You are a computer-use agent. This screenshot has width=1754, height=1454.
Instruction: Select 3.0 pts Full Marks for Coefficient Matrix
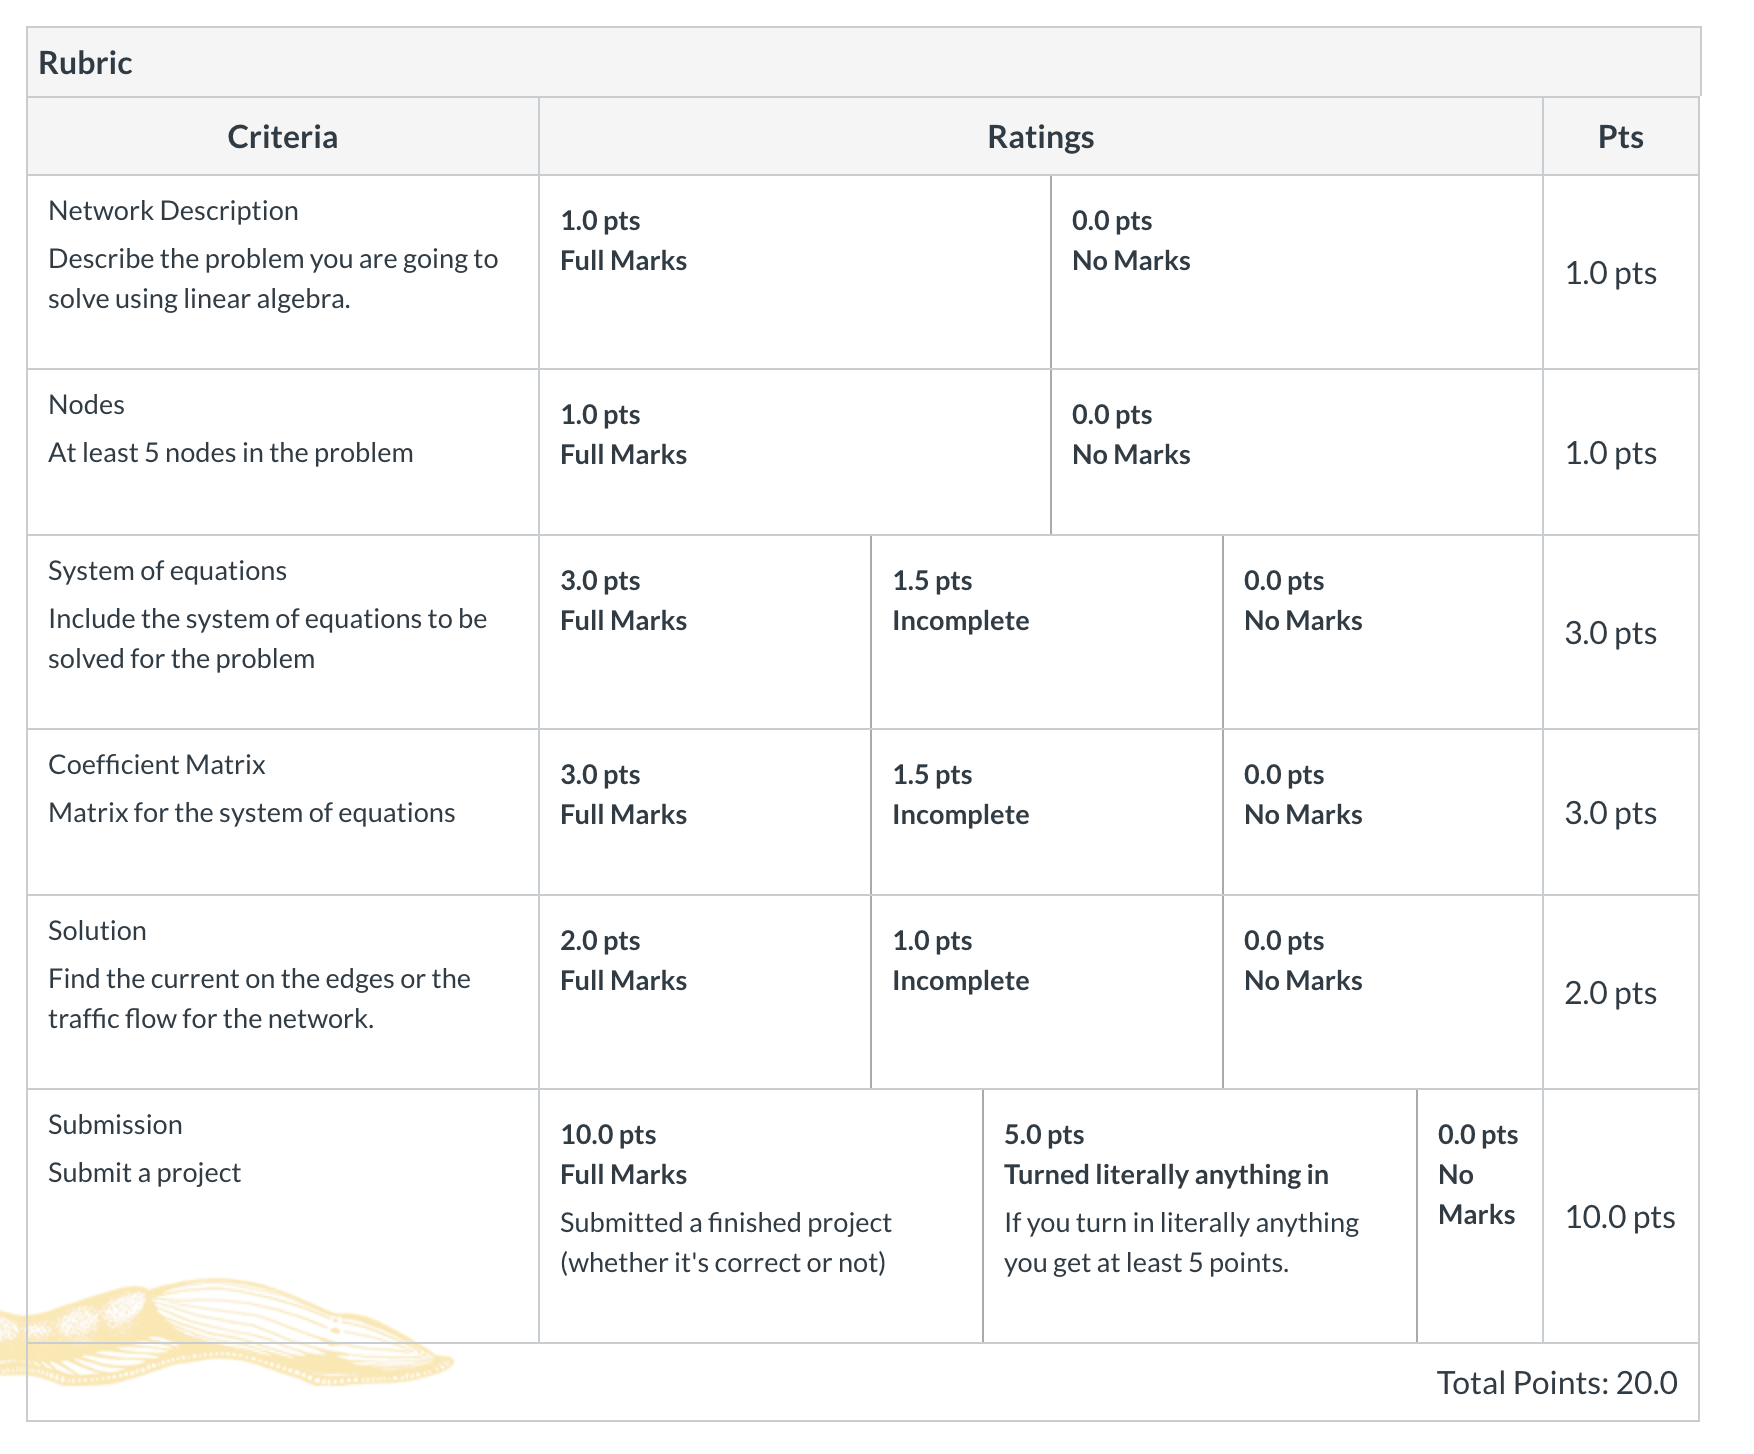(x=705, y=812)
